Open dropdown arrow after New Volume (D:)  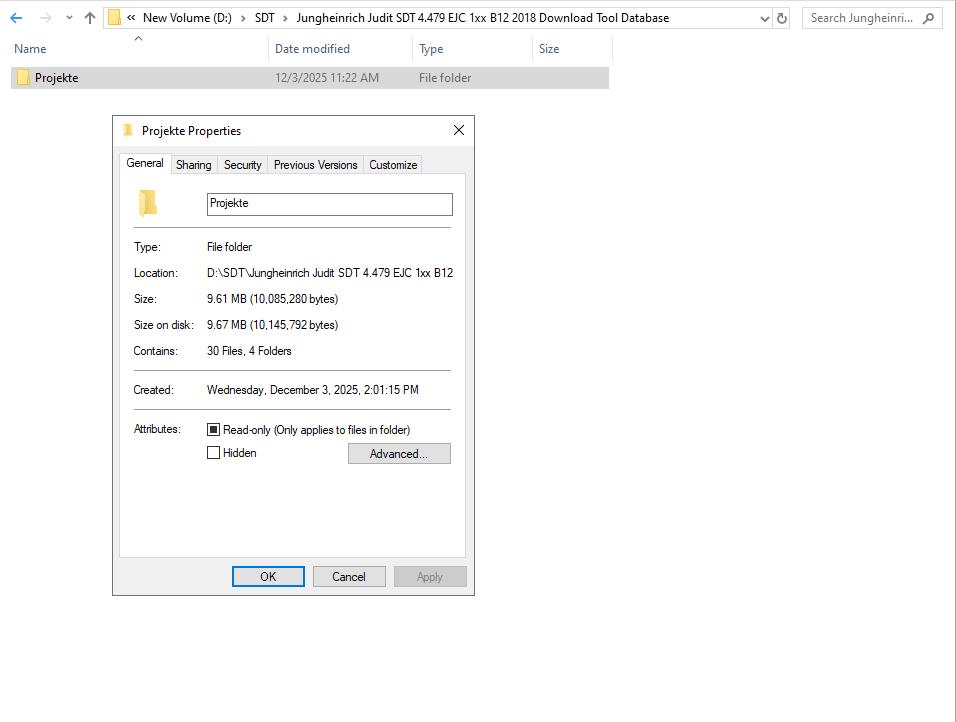(243, 18)
